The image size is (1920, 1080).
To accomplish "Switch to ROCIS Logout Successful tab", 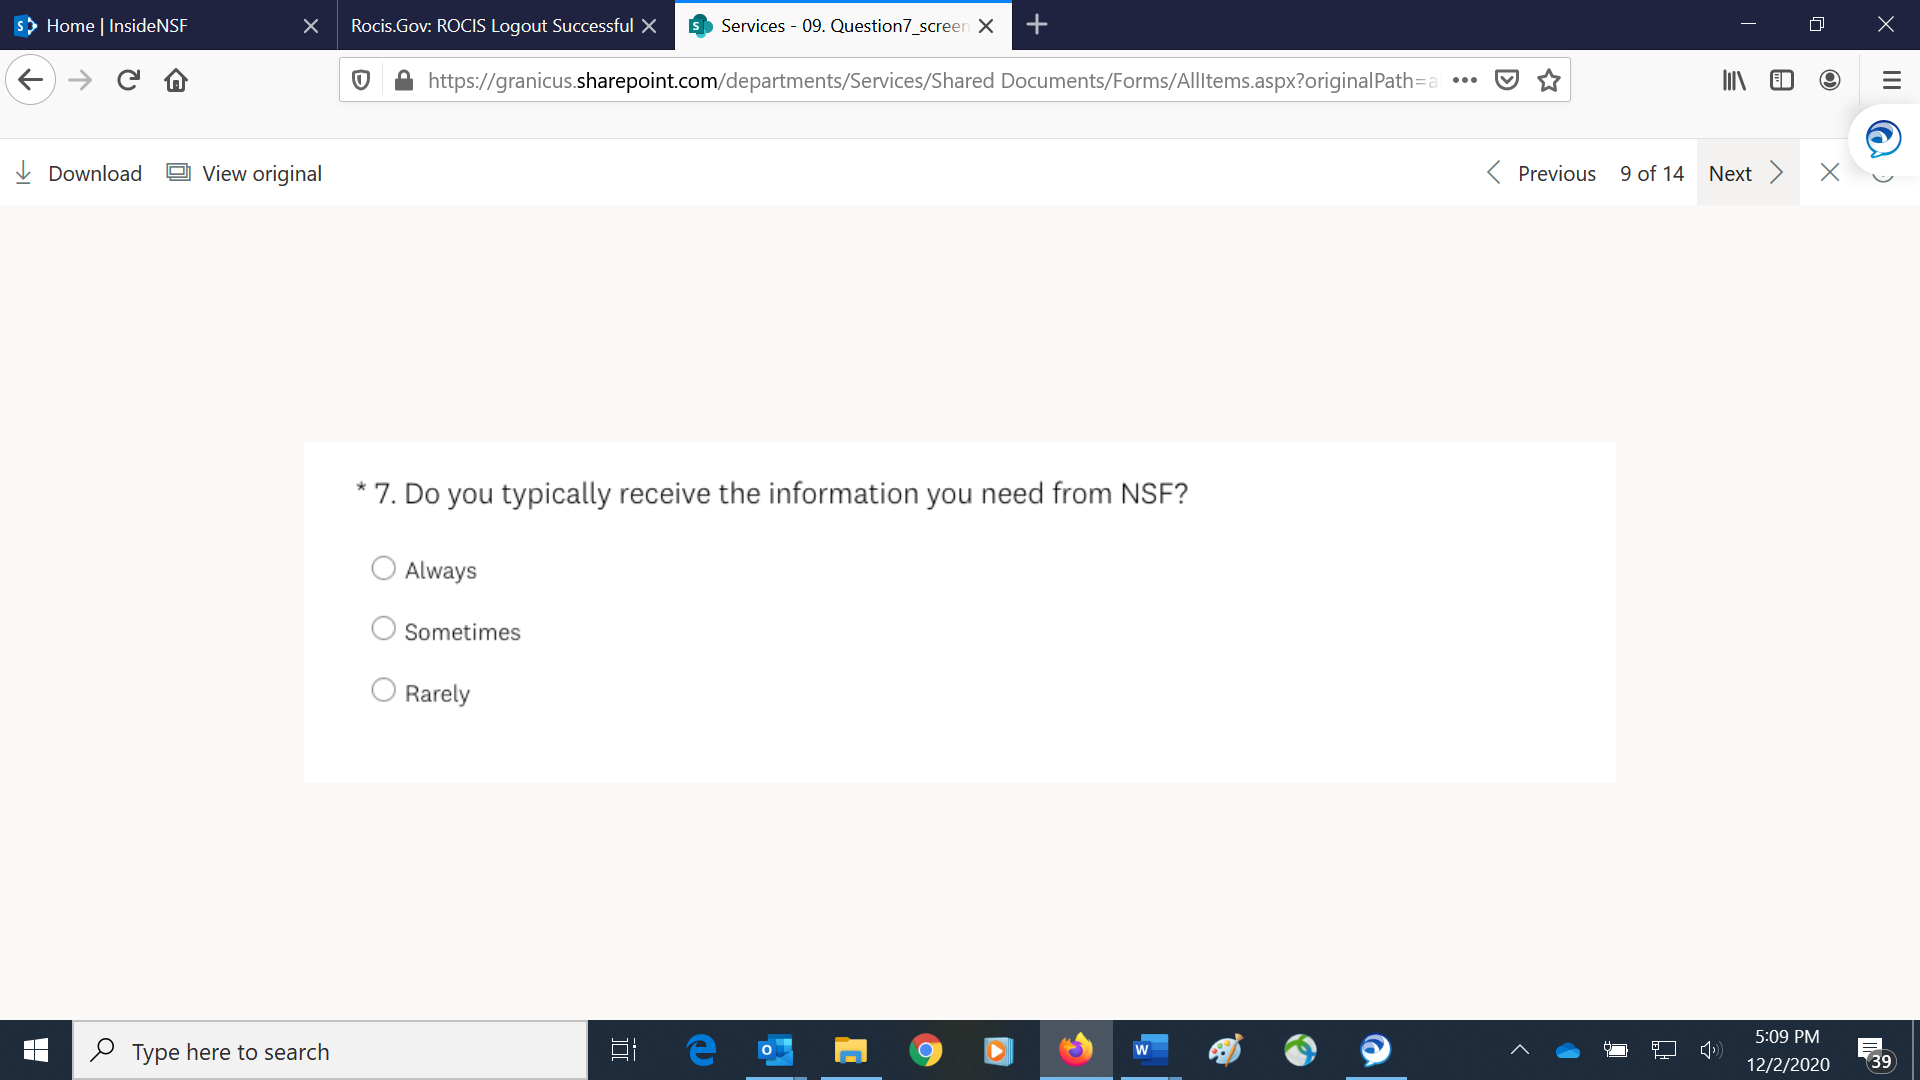I will [492, 26].
